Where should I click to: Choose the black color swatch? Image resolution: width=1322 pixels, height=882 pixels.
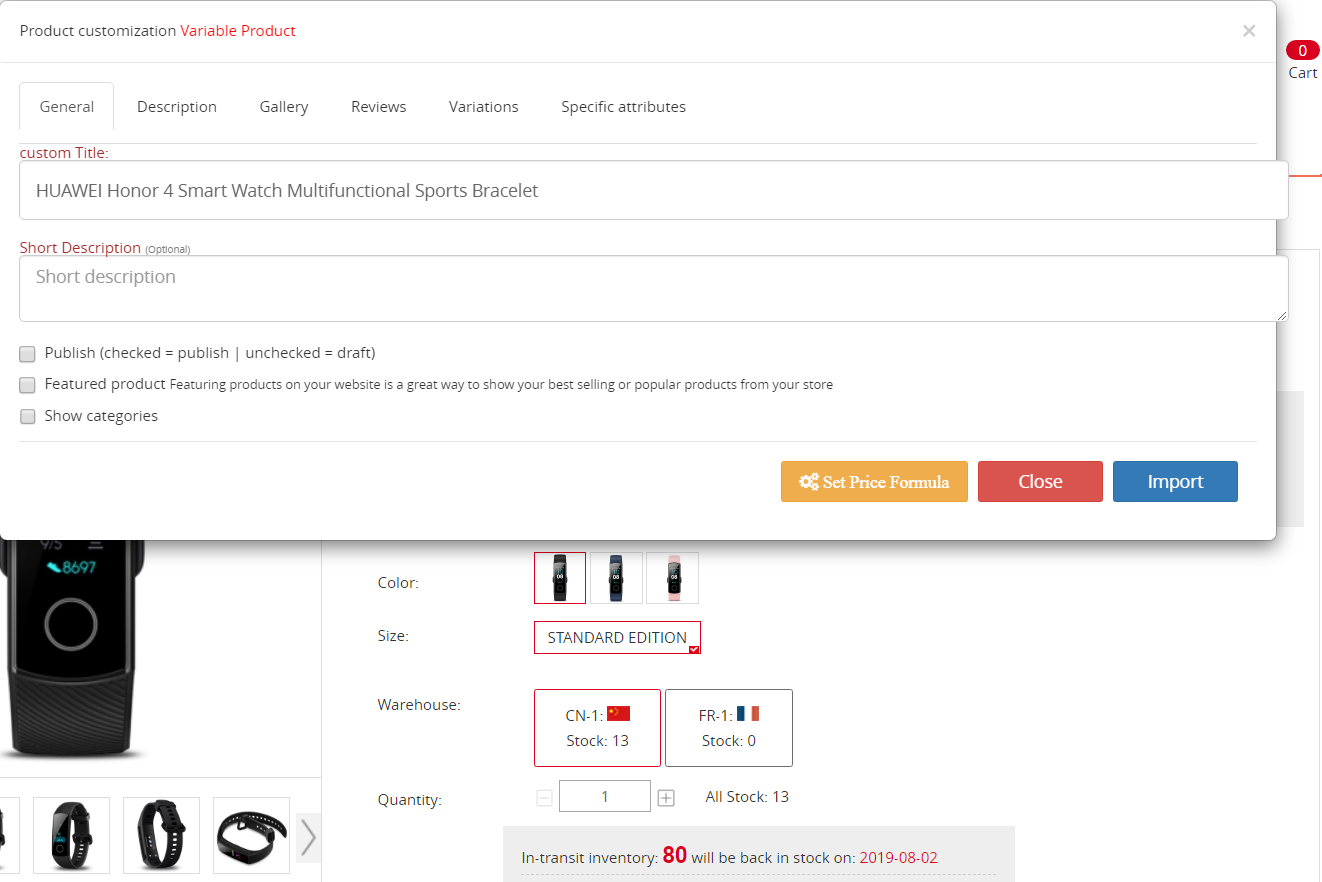pyautogui.click(x=560, y=578)
